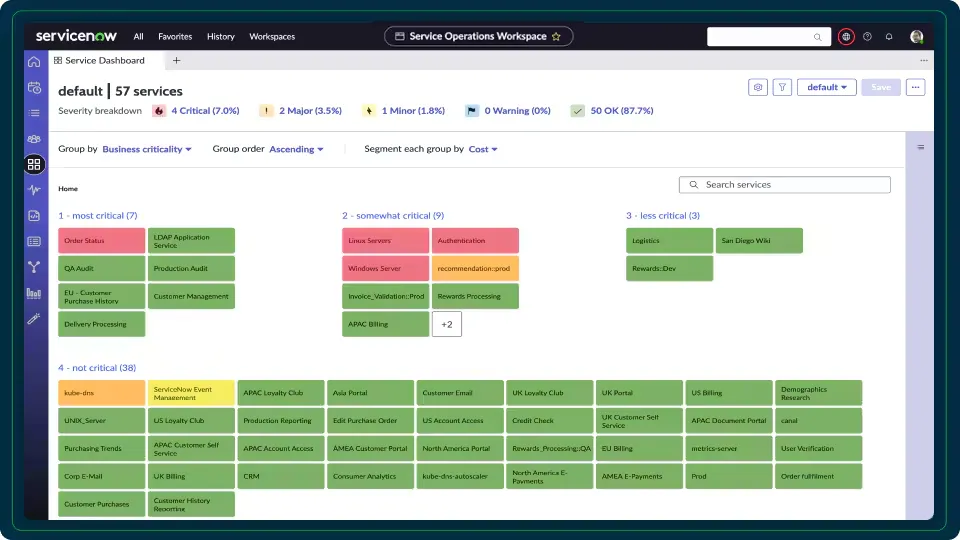Open the Logistics tile
Viewport: 960px width, 540px height.
click(x=670, y=241)
